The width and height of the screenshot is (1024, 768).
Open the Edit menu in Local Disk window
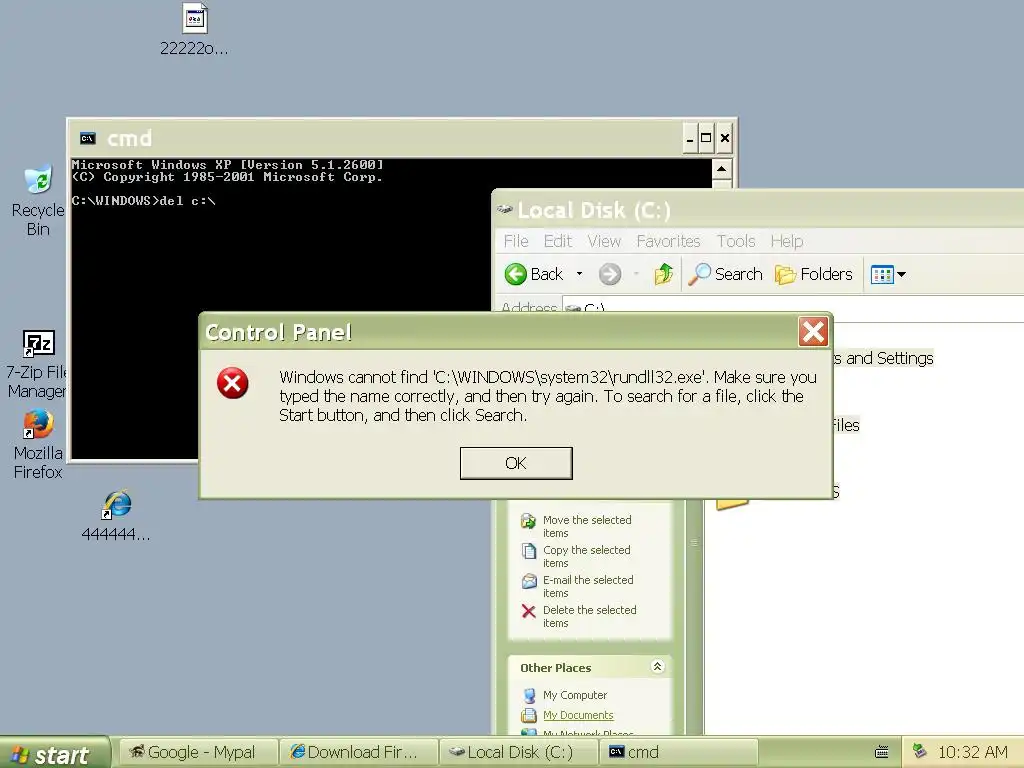point(558,241)
